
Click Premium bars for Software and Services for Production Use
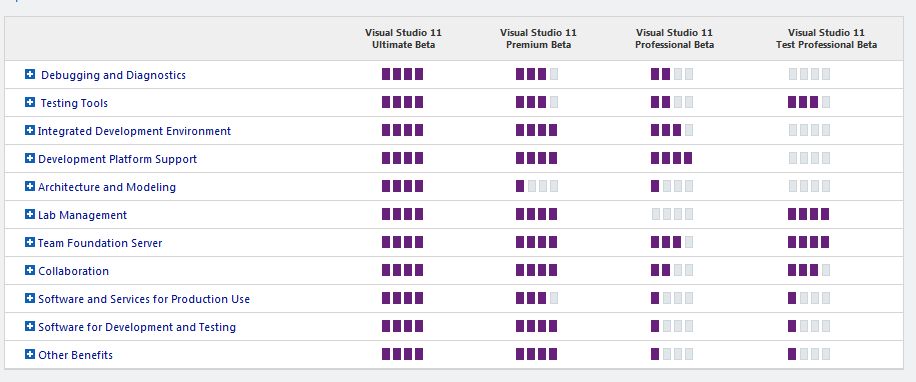point(537,298)
